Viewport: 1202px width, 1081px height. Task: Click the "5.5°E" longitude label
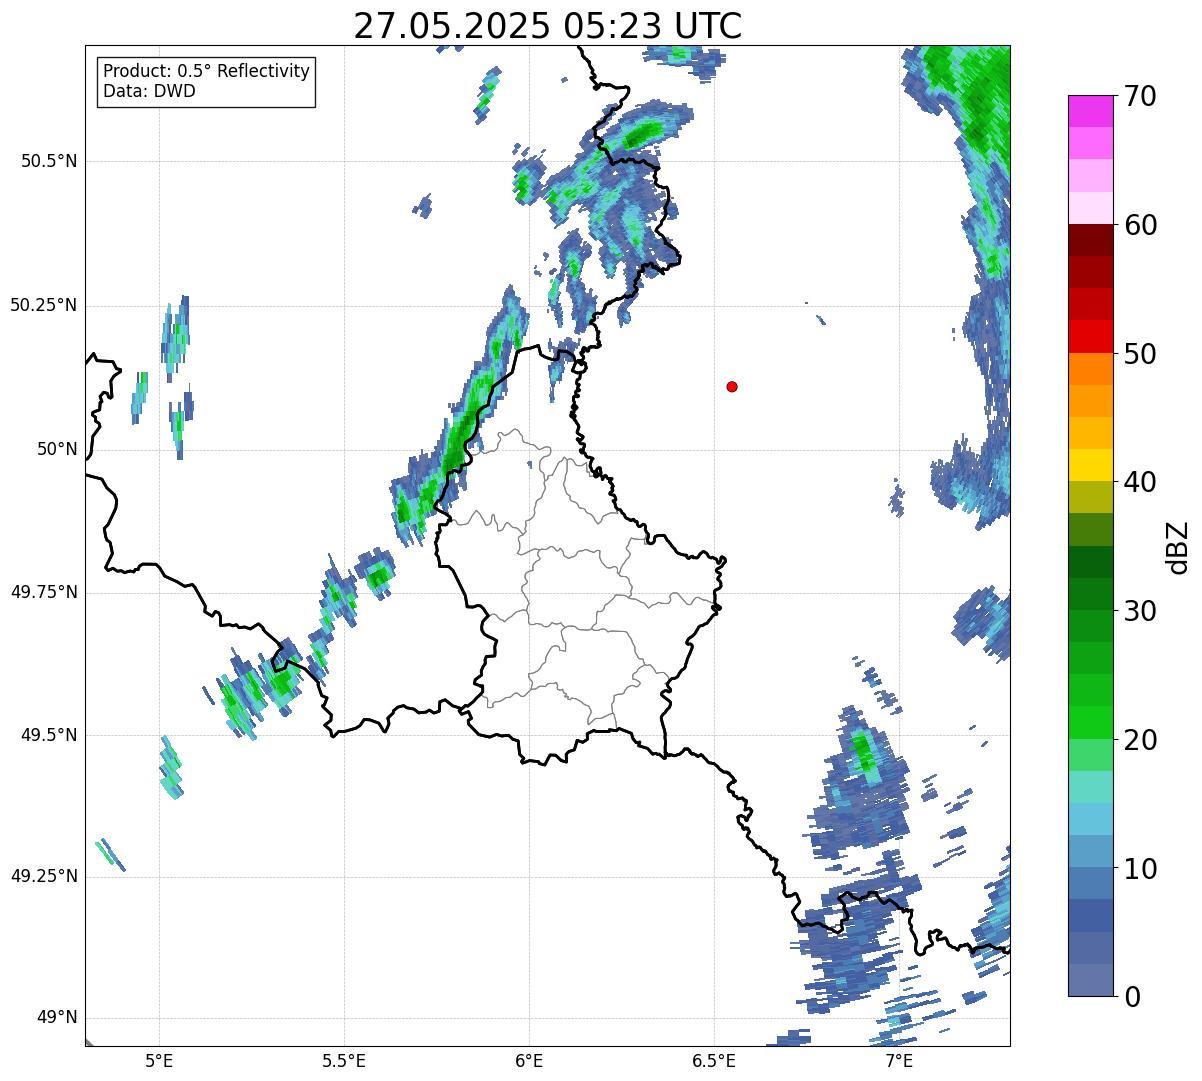[344, 1060]
